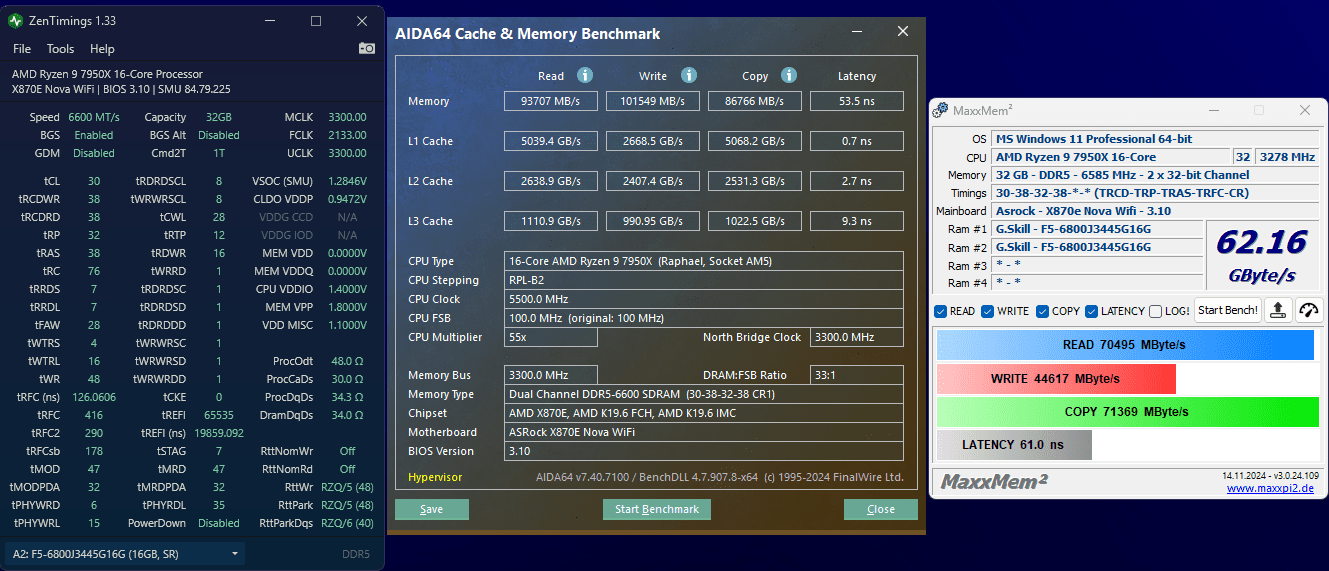Click the MaxxMem Mainboard Asrock X870e value
The image size is (1329, 571).
[1154, 211]
